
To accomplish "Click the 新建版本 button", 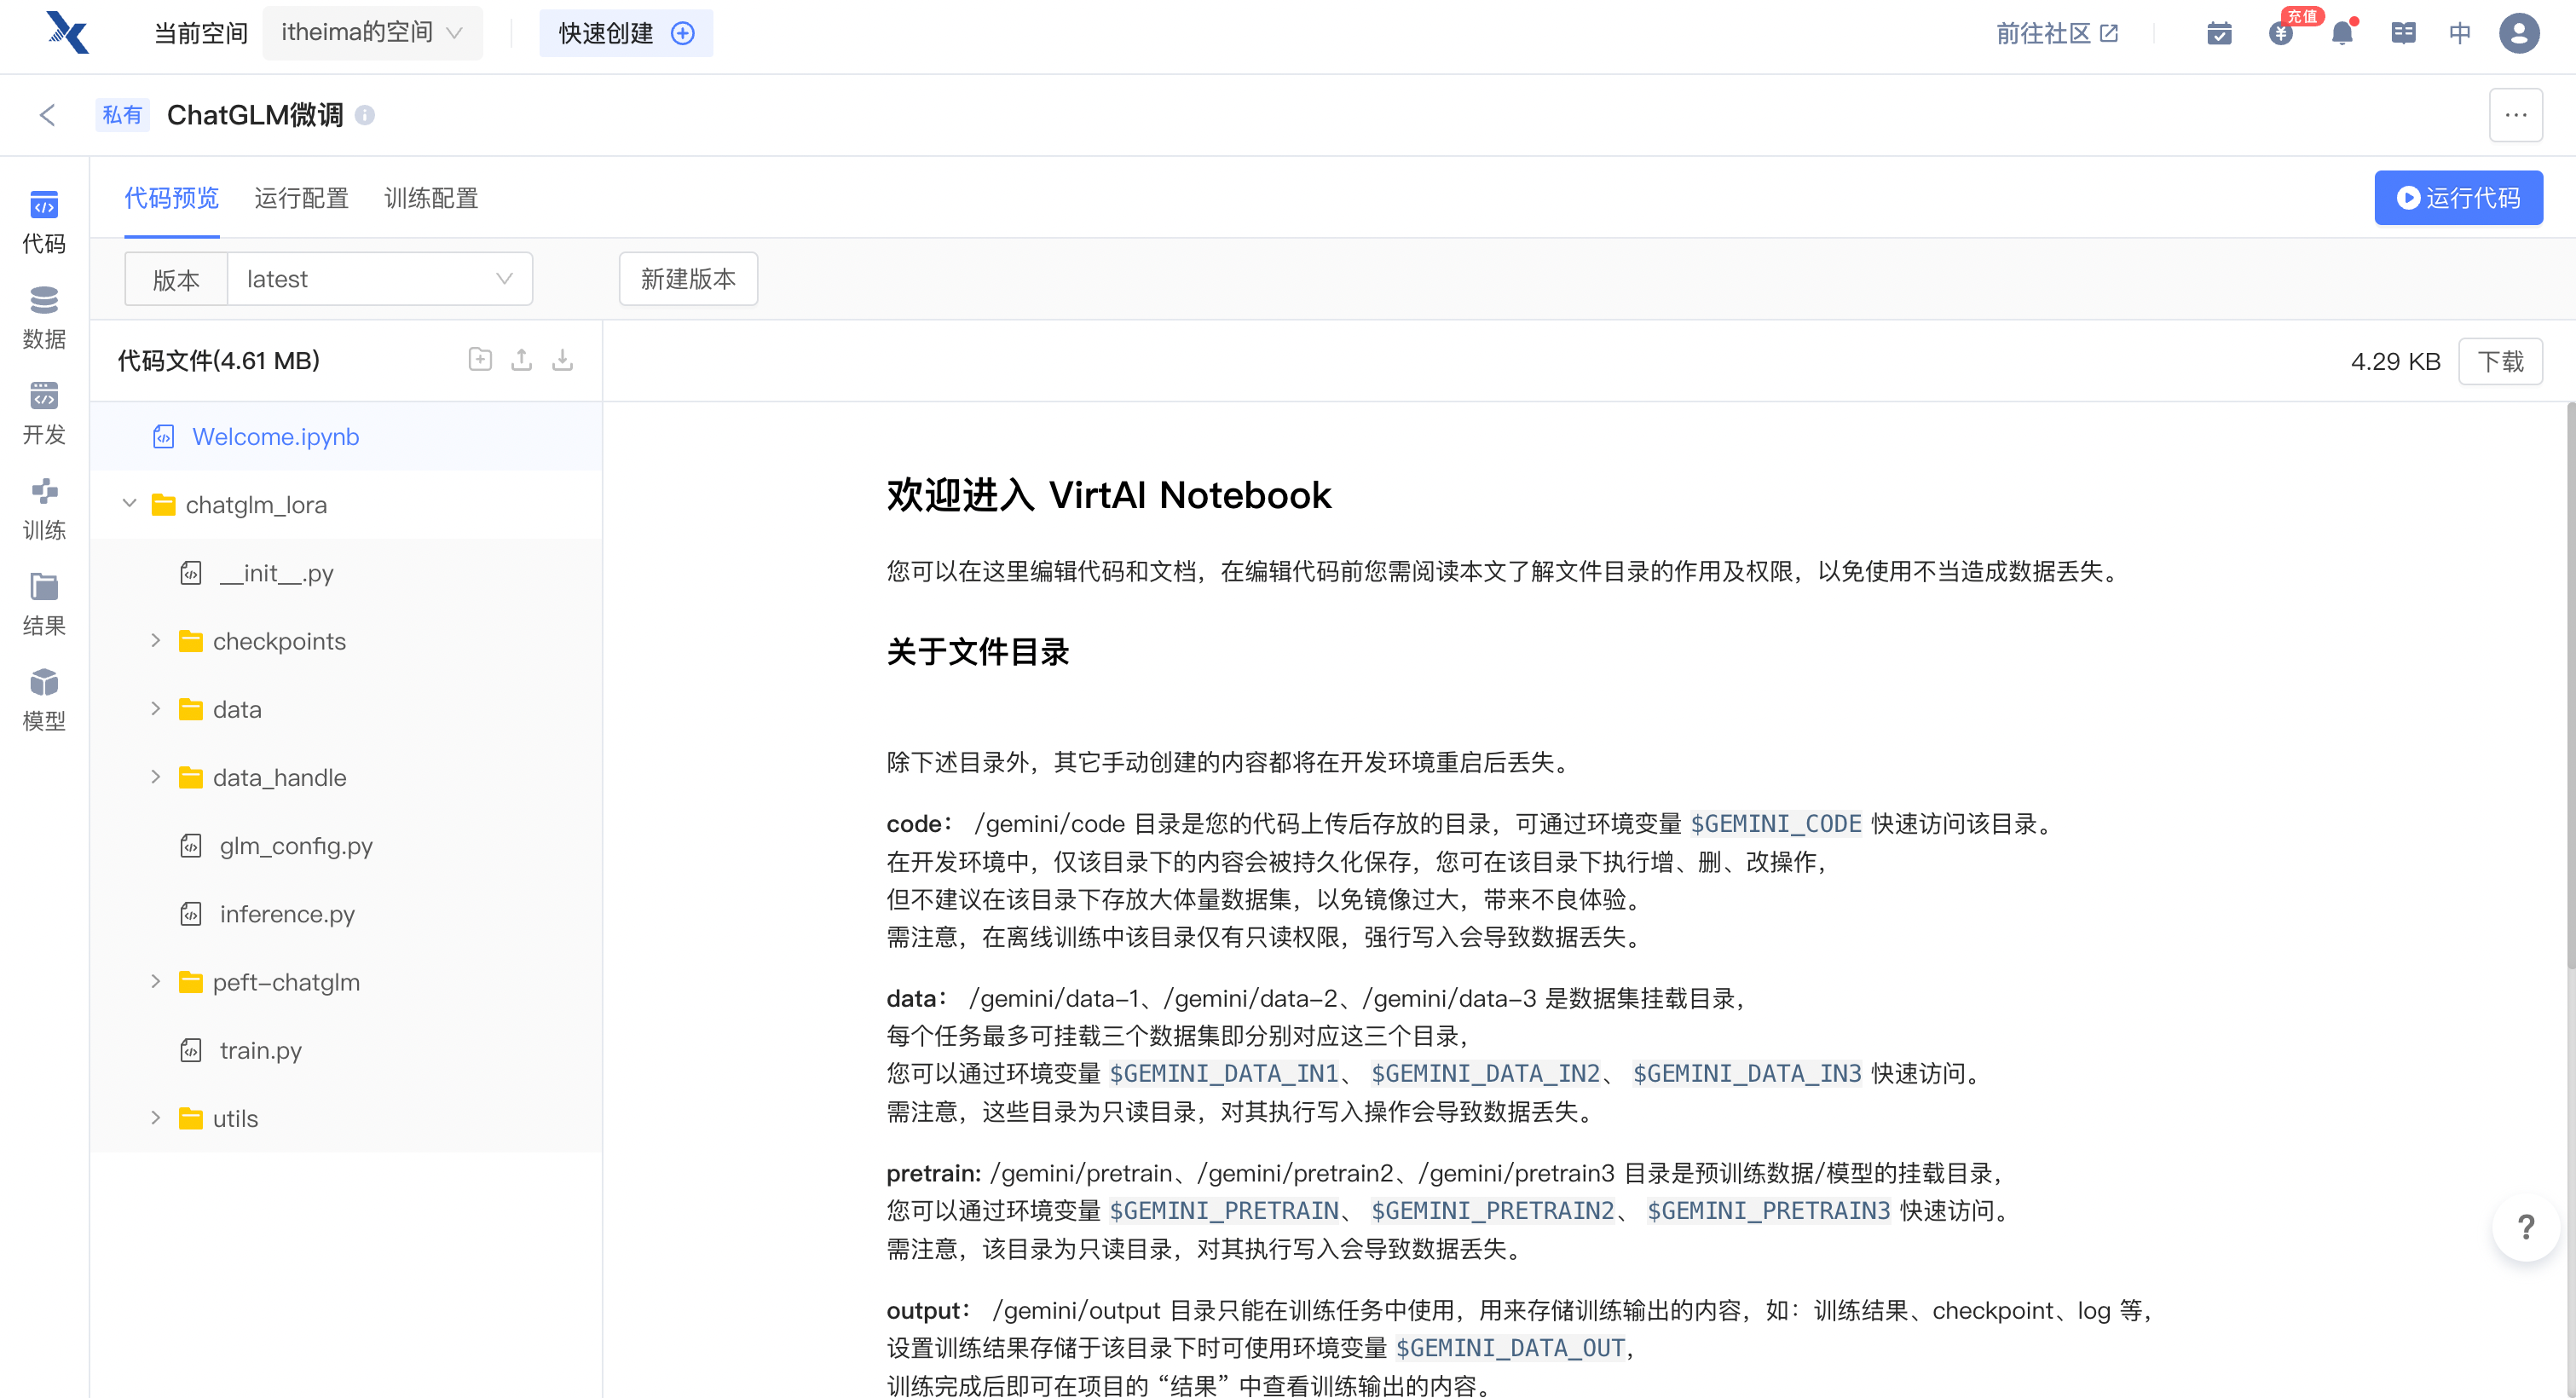I will [688, 279].
